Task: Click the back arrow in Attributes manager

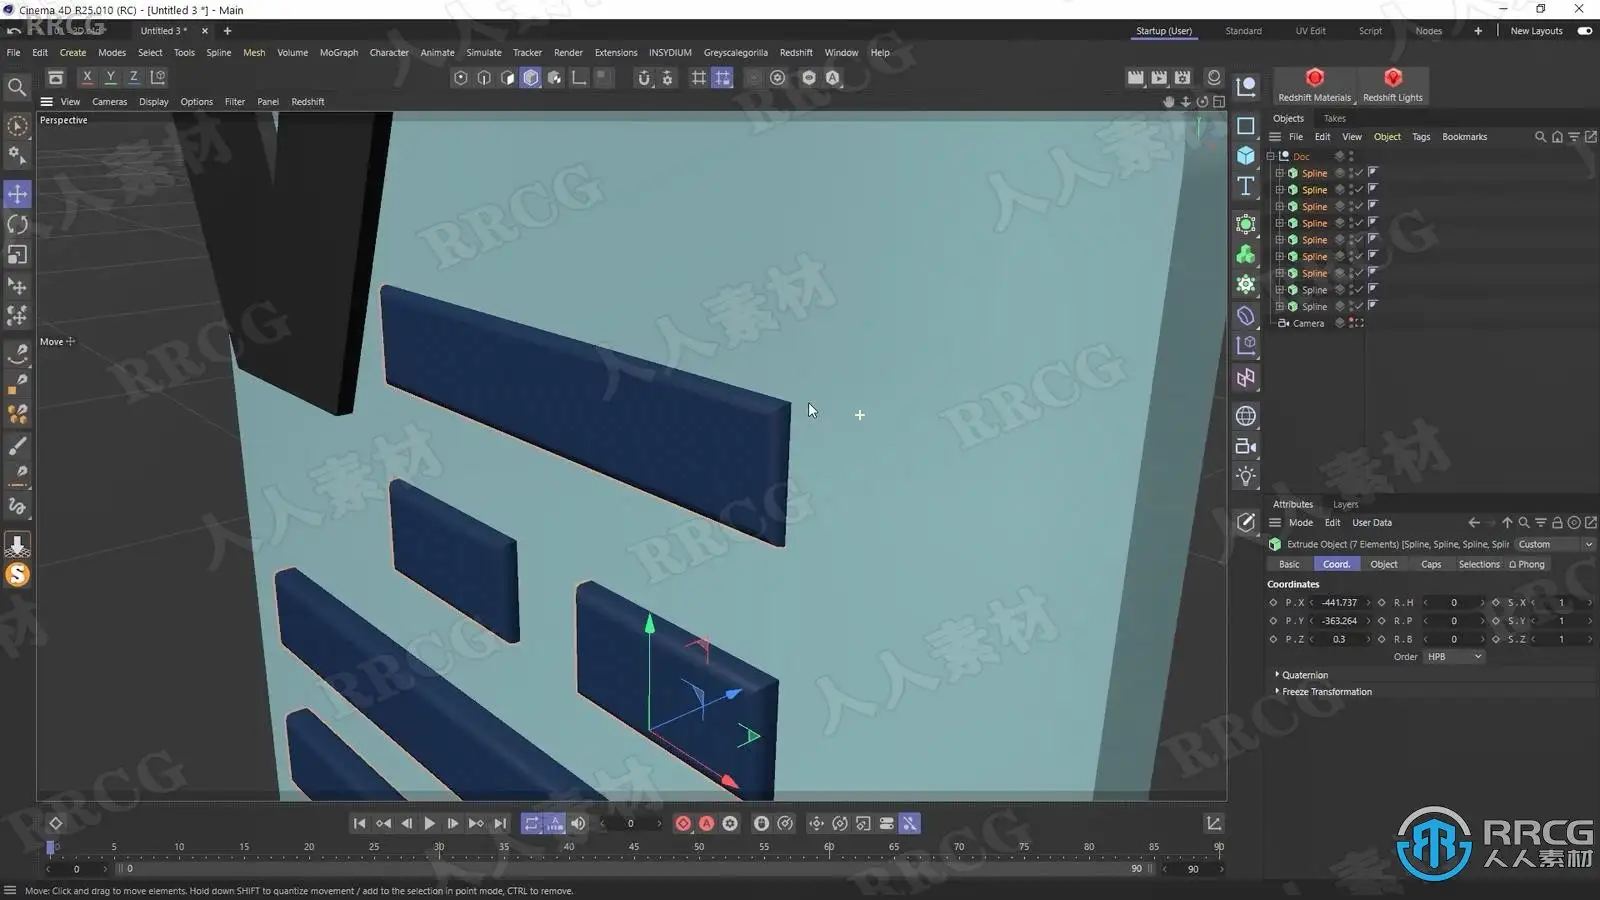Action: (x=1473, y=523)
